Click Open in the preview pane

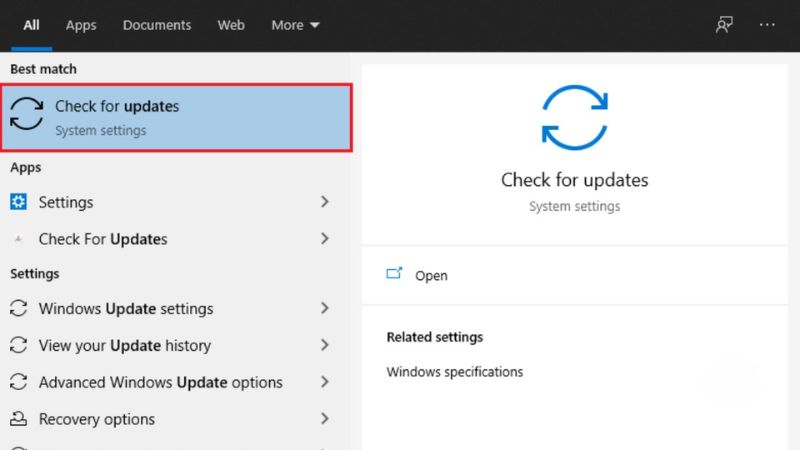(x=431, y=276)
